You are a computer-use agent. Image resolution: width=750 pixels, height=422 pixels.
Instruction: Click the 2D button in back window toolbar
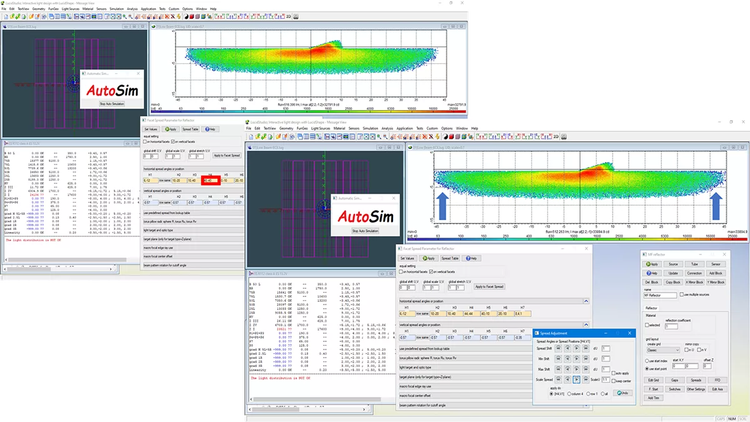pos(288,16)
